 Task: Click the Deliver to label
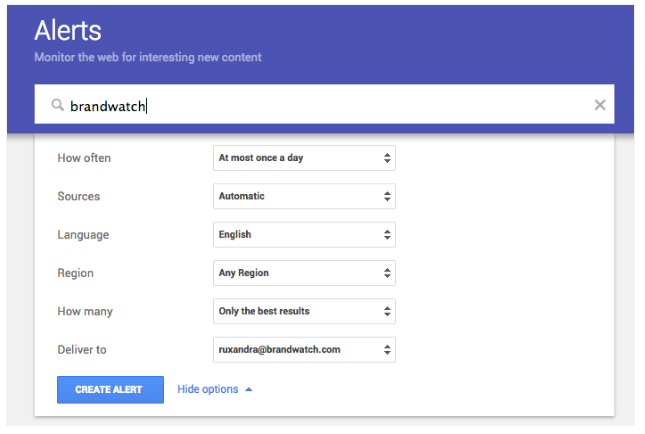point(82,350)
